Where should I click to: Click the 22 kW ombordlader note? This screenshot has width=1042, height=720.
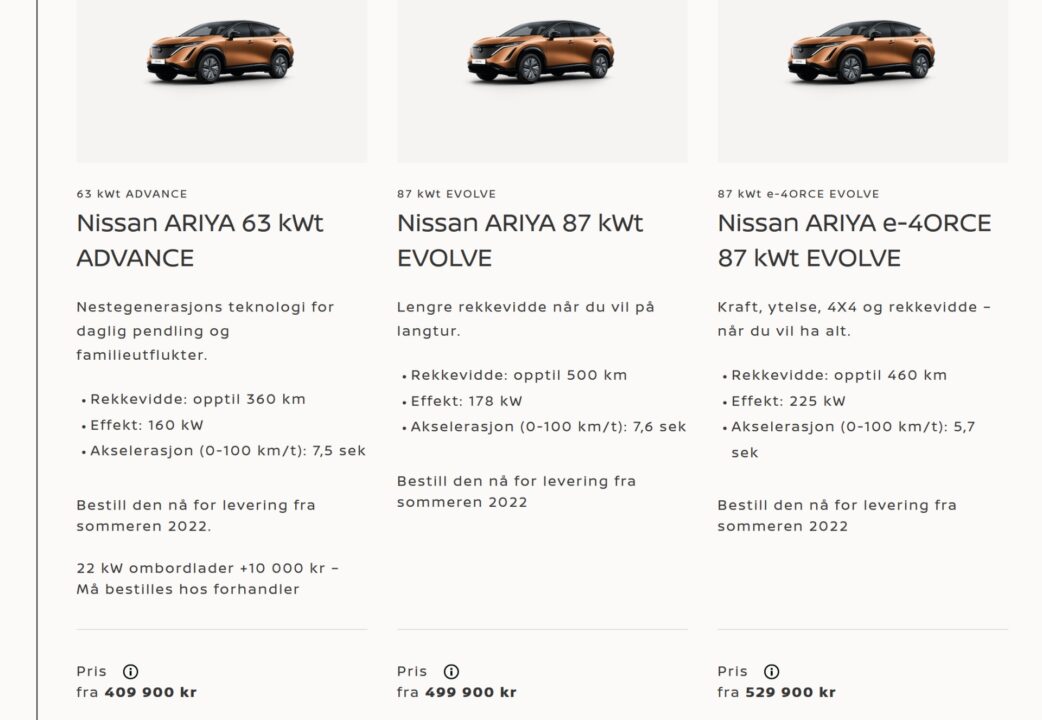[207, 579]
